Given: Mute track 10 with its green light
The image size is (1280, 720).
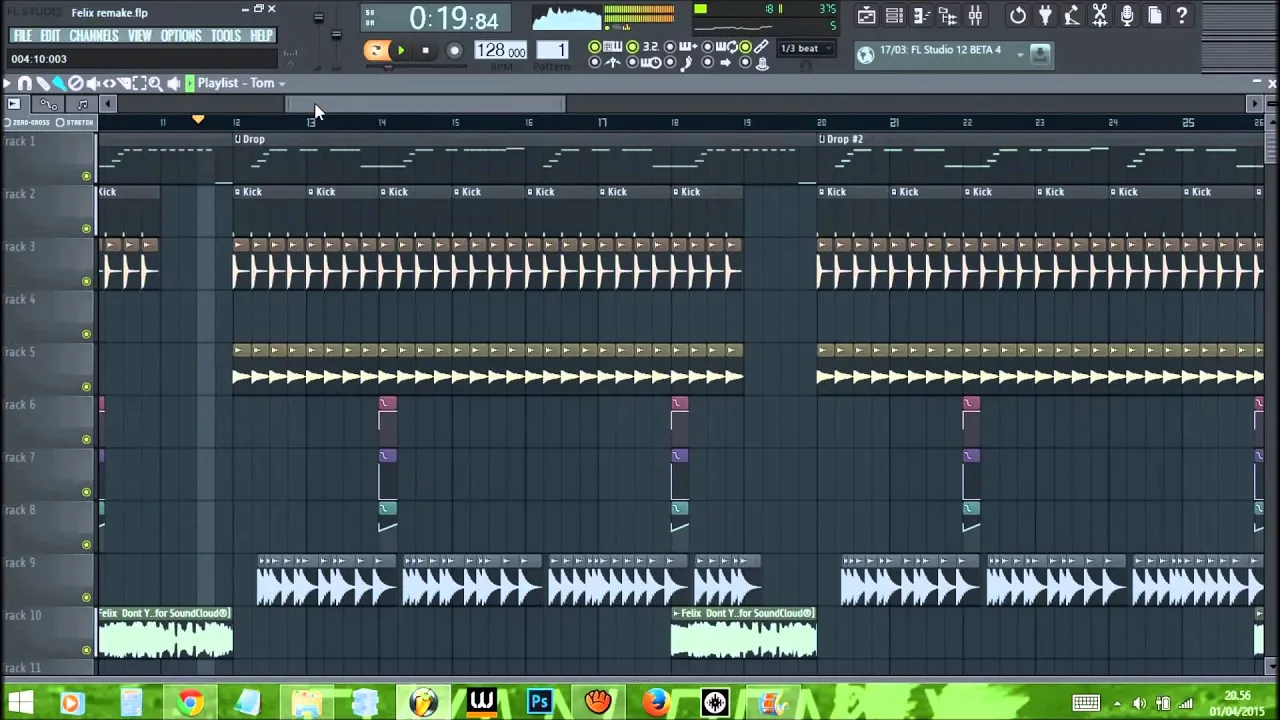Looking at the screenshot, I should 86,651.
